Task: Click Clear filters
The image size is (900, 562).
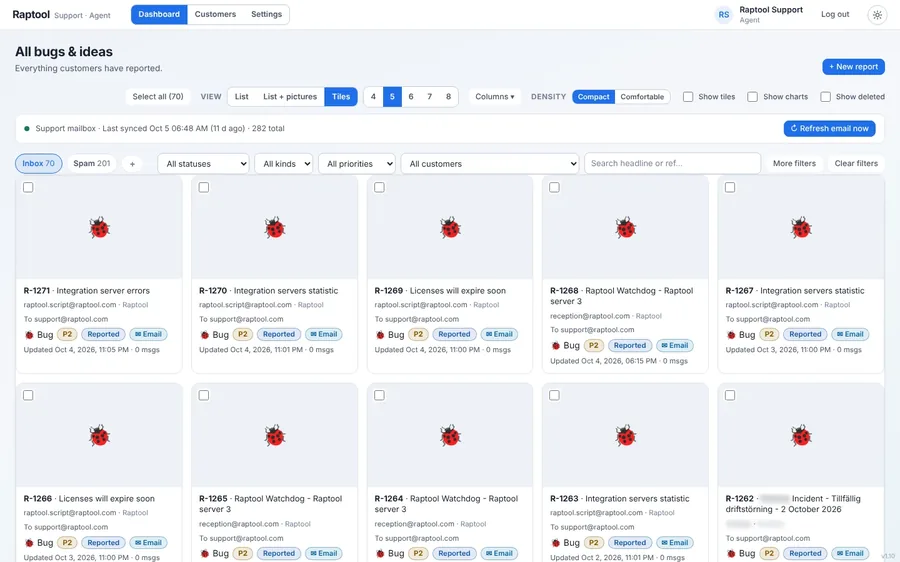Action: pos(856,164)
